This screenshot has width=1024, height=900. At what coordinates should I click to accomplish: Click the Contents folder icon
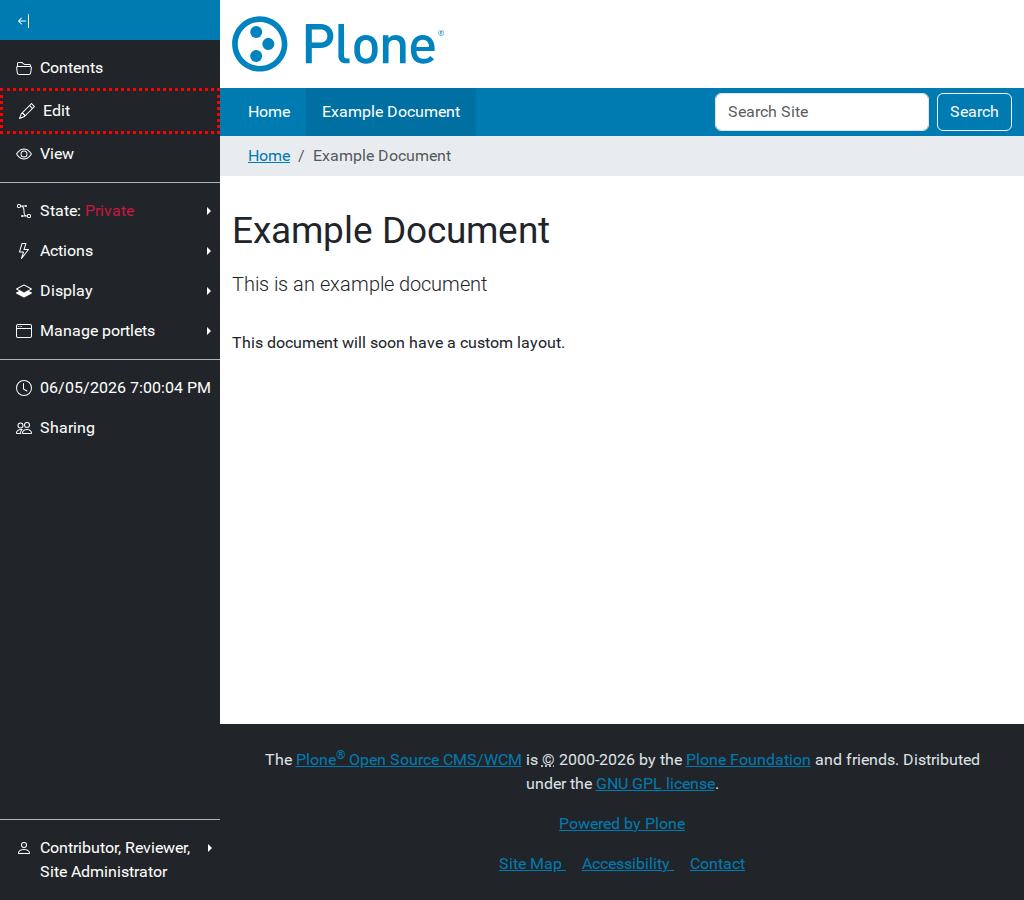(24, 68)
